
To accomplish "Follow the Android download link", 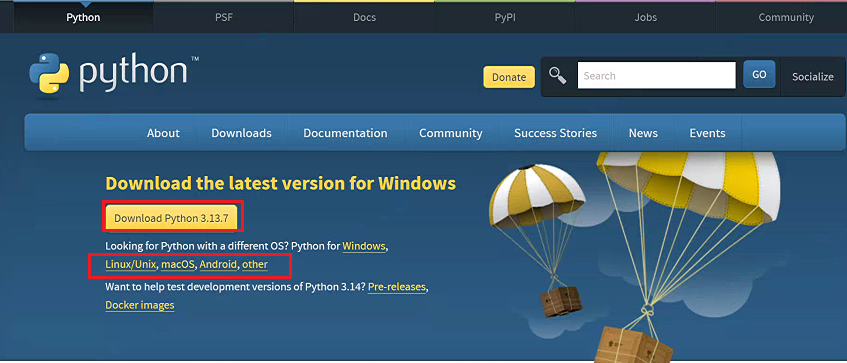I will coord(218,265).
